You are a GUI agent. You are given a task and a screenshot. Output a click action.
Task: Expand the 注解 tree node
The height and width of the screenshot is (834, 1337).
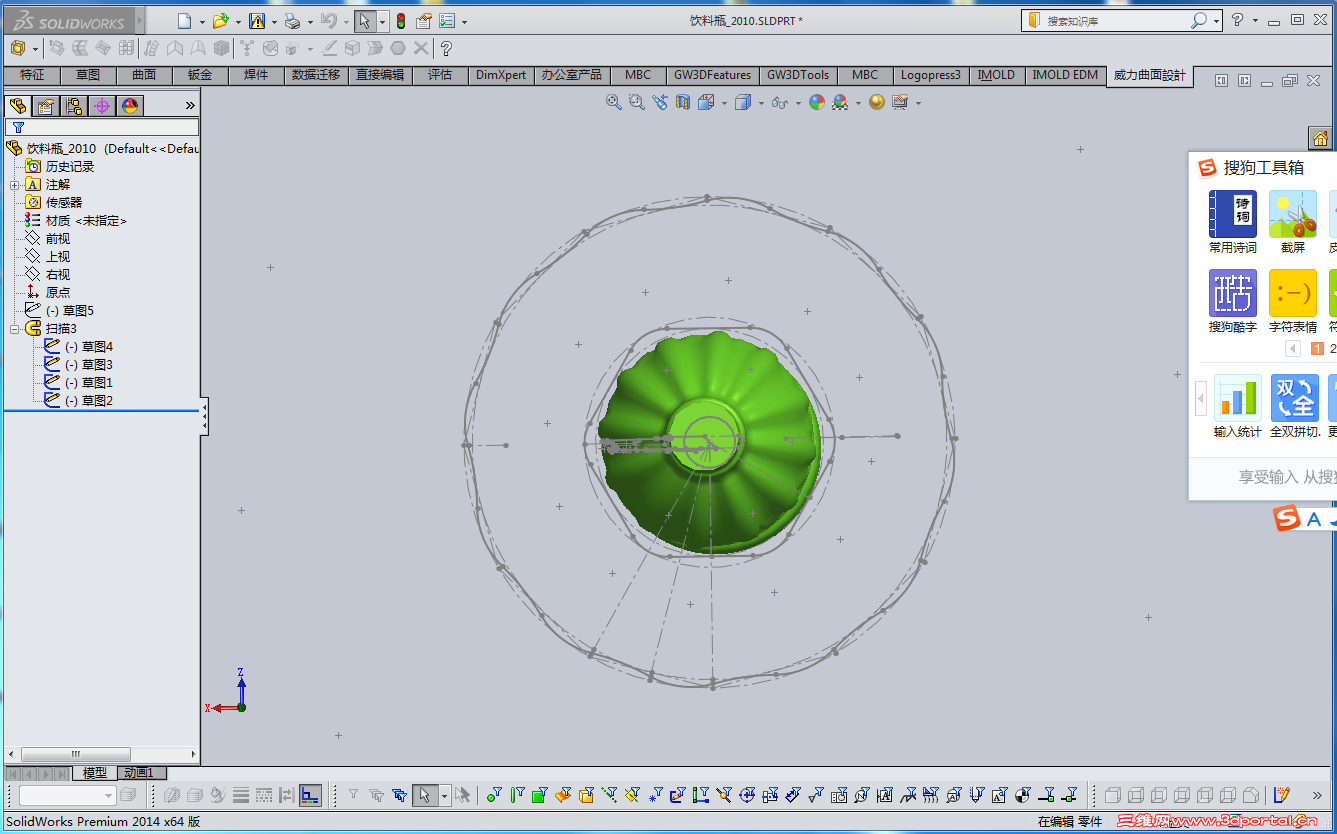pyautogui.click(x=15, y=185)
